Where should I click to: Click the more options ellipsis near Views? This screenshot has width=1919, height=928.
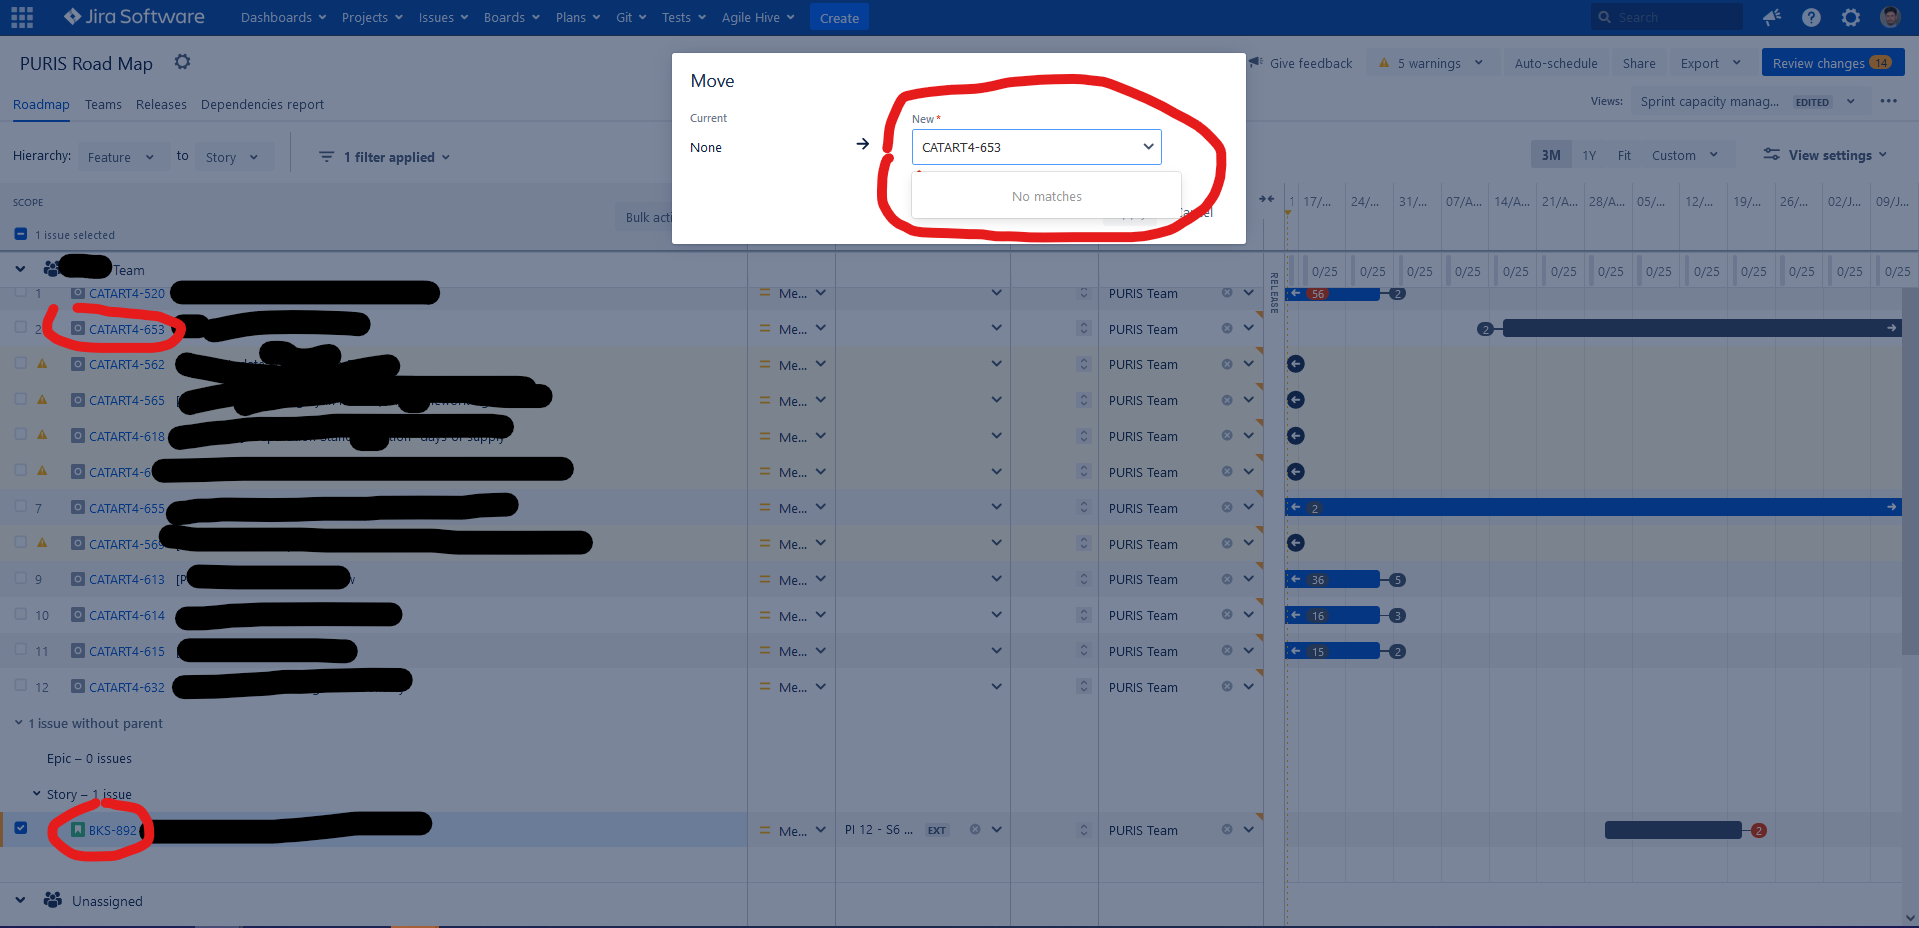pyautogui.click(x=1888, y=101)
